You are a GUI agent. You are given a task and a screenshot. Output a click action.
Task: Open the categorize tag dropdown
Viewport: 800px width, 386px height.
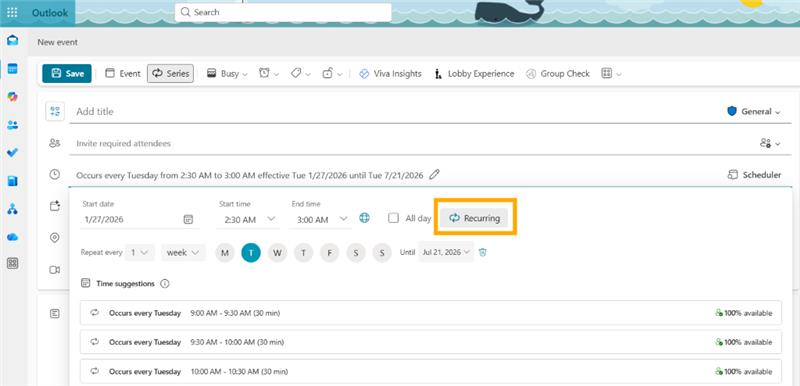pyautogui.click(x=301, y=73)
